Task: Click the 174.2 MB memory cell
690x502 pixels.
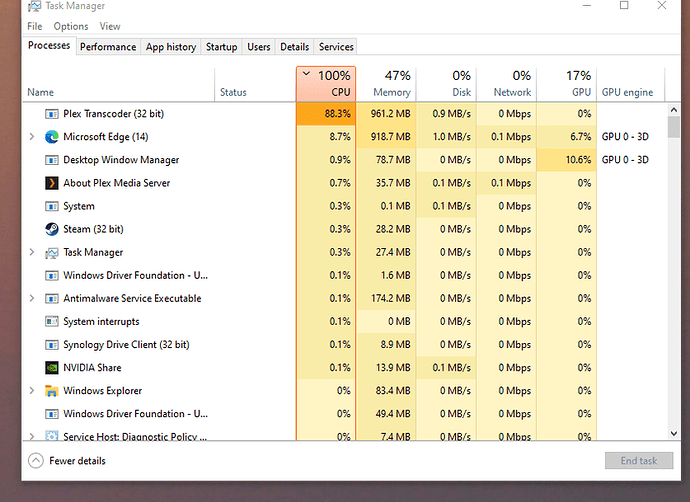Action: [386, 298]
